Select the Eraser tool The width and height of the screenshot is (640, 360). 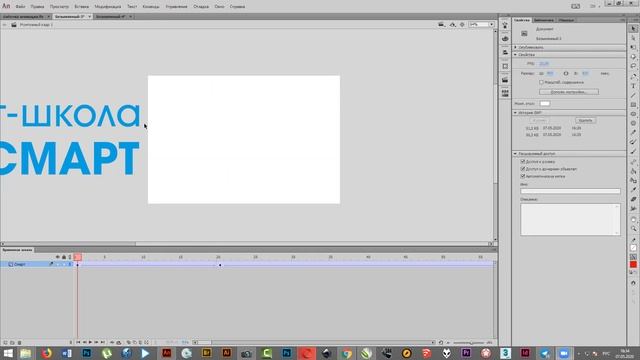point(633,199)
